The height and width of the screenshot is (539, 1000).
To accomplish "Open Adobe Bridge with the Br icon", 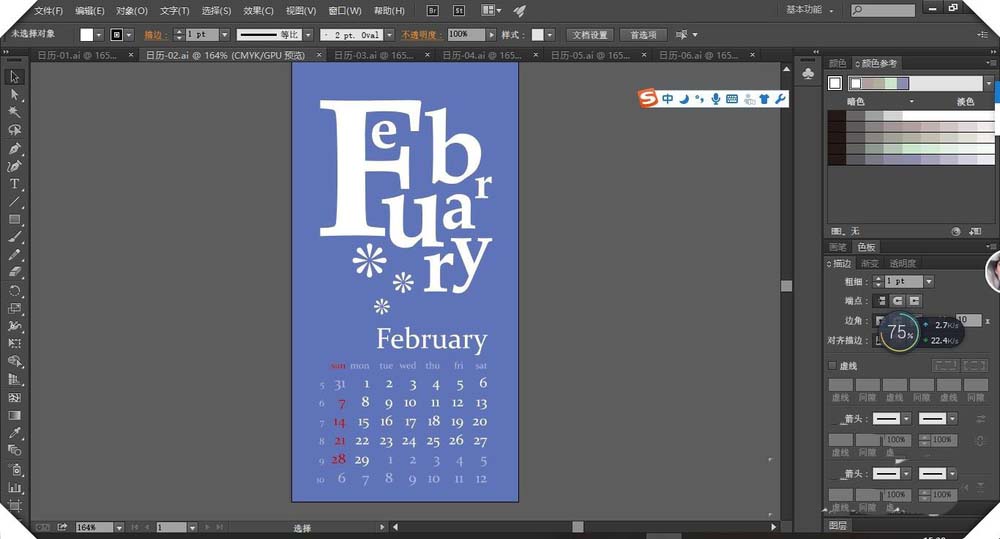I will tap(432, 11).
